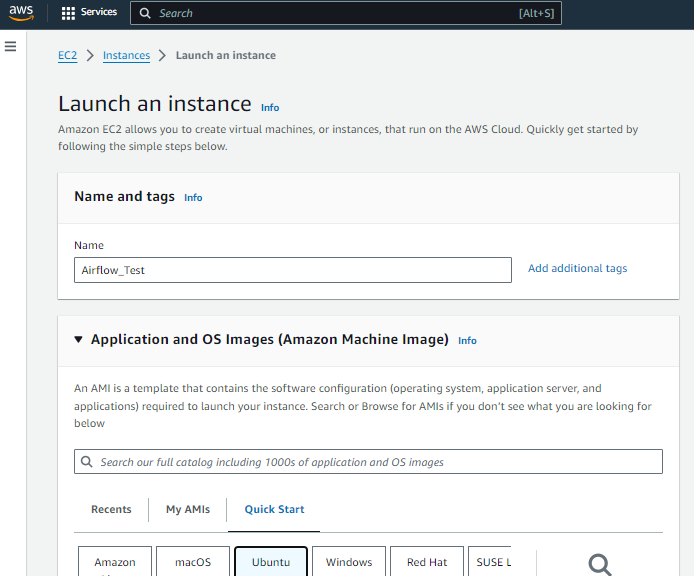This screenshot has width=694, height=576.
Task: Click the Name and tags heading
Action: coord(124,197)
